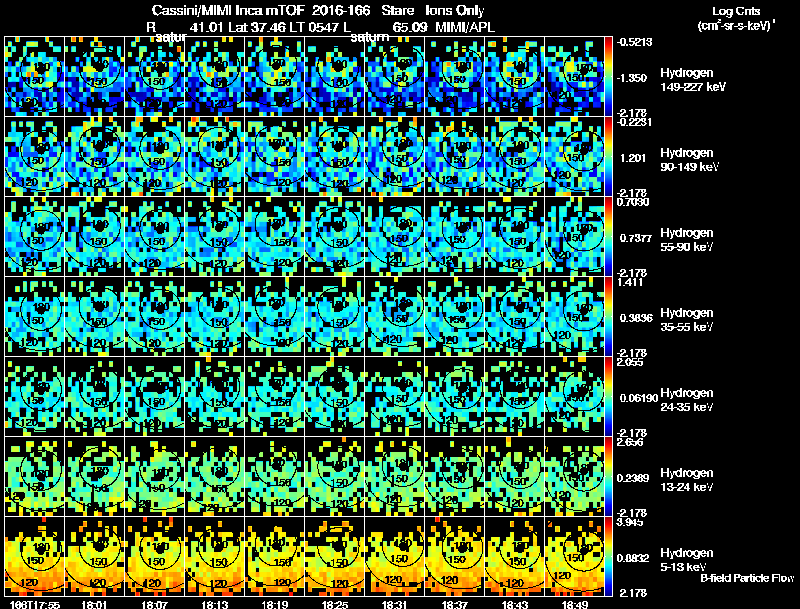Image resolution: width=800 pixels, height=609 pixels.
Task: Open the 90-149 keV image for 18:31
Action: click(395, 157)
